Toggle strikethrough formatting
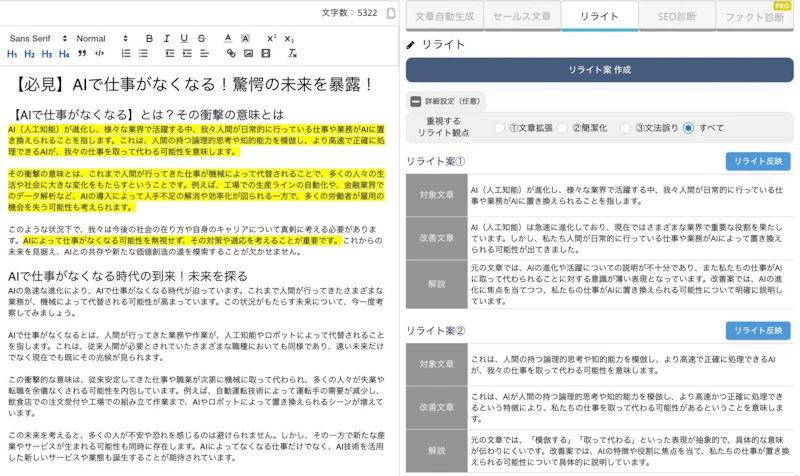 coord(202,38)
